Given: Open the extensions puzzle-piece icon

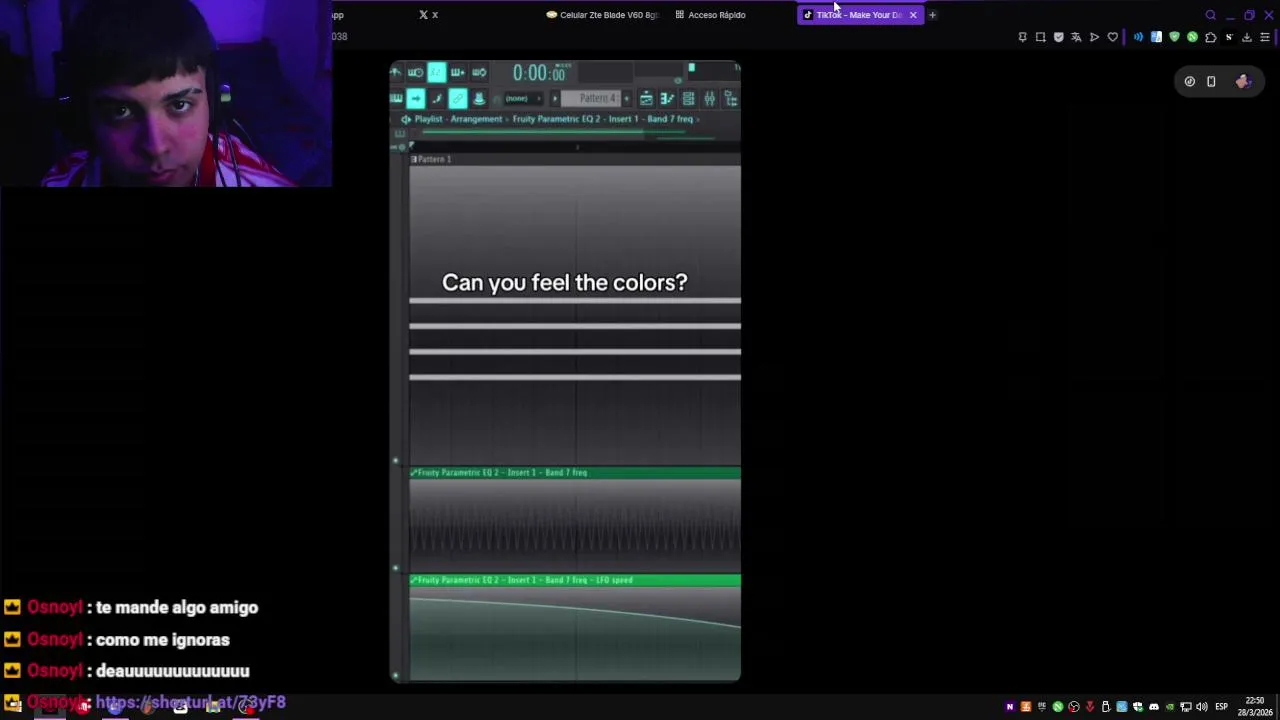Looking at the screenshot, I should pos(1210,37).
